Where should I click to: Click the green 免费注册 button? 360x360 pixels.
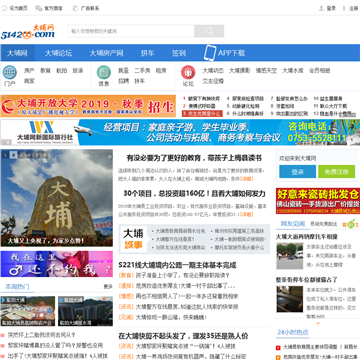tap(336, 172)
